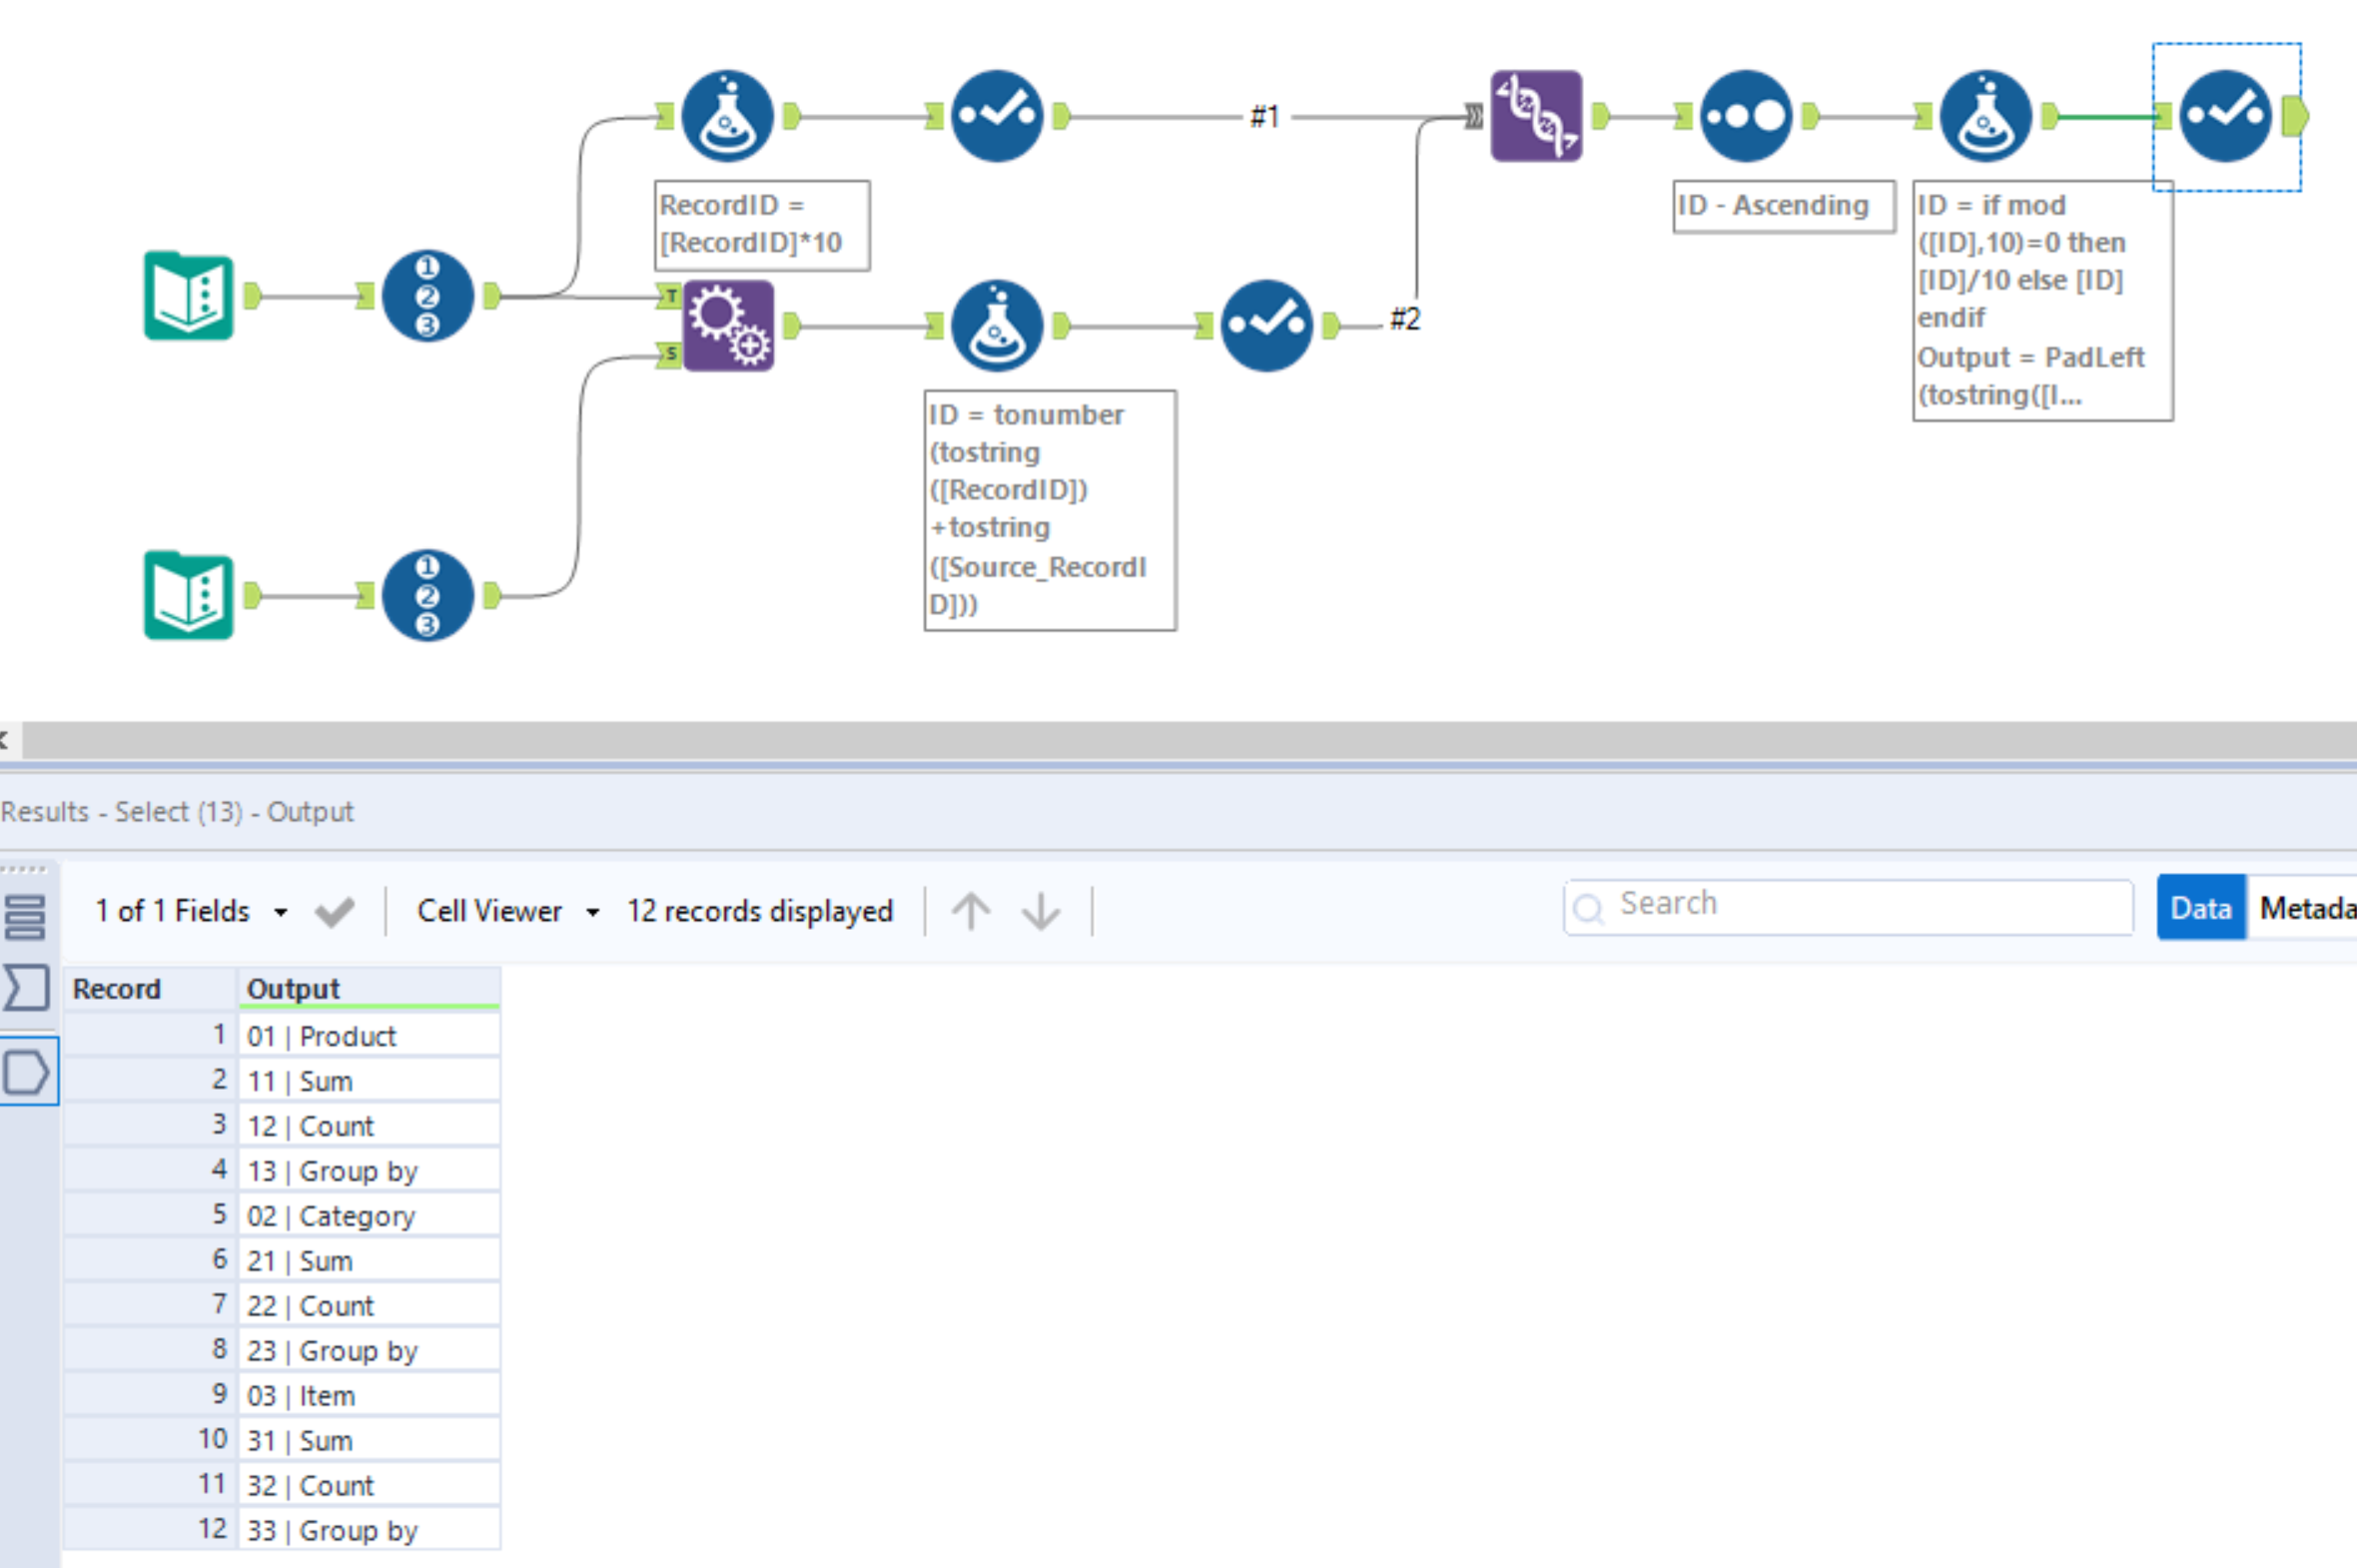Open the Record ID tool after top input

(x=427, y=295)
